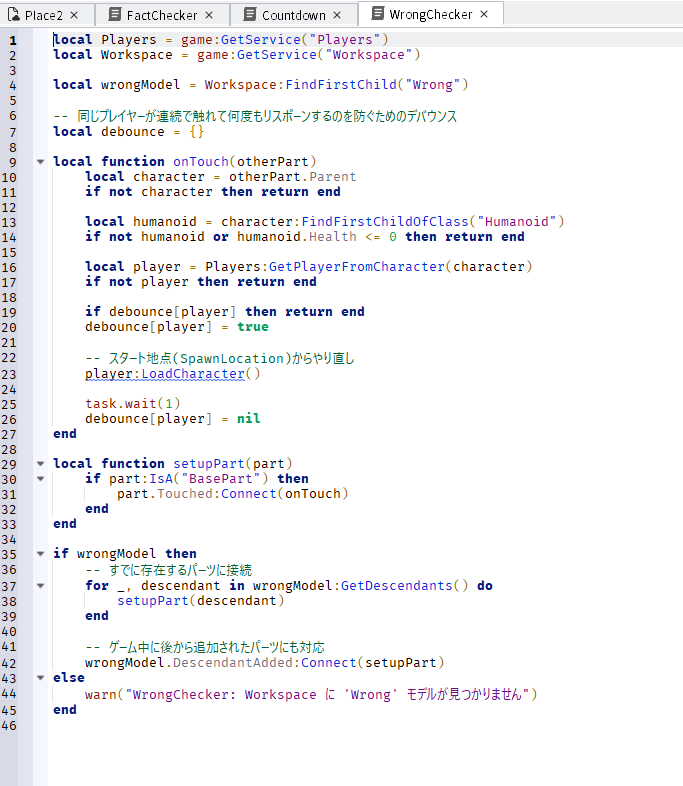Close the WrongChecker tab

click(x=484, y=14)
